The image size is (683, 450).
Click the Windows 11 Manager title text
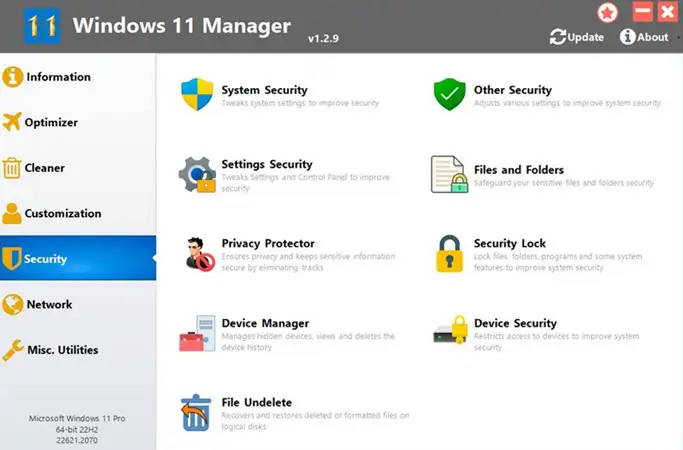(182, 26)
